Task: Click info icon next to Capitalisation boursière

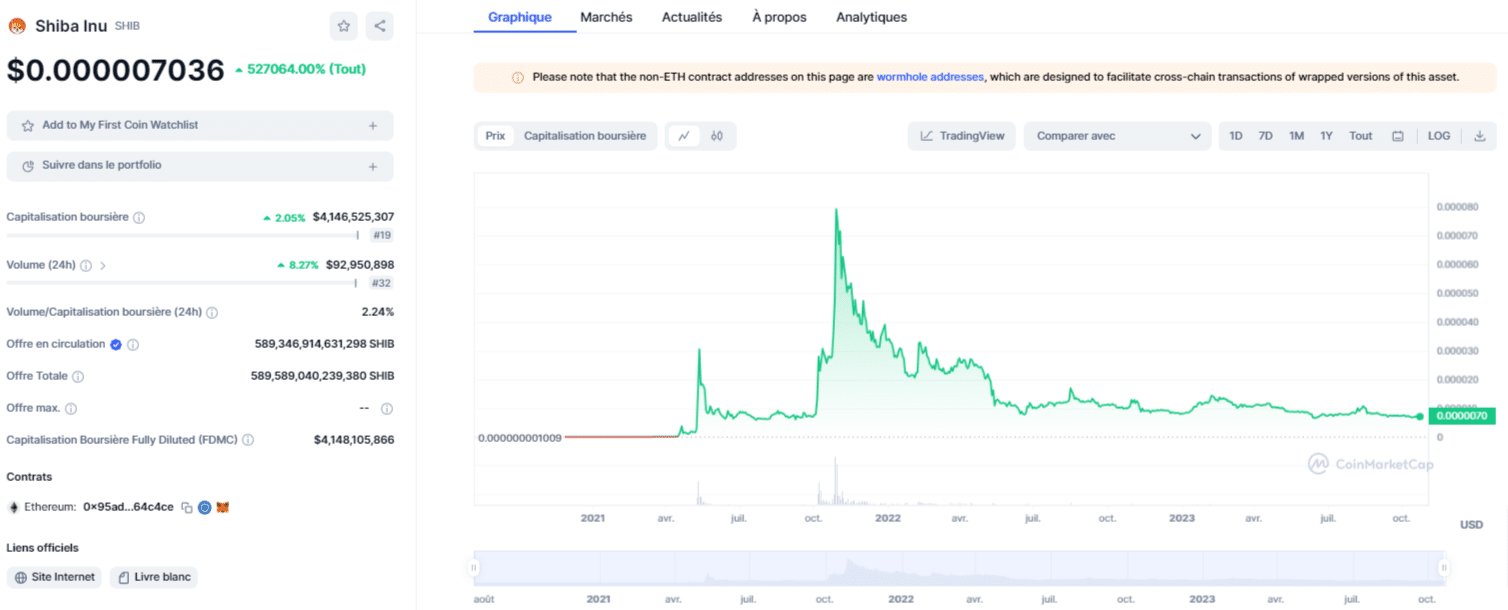Action: (139, 217)
